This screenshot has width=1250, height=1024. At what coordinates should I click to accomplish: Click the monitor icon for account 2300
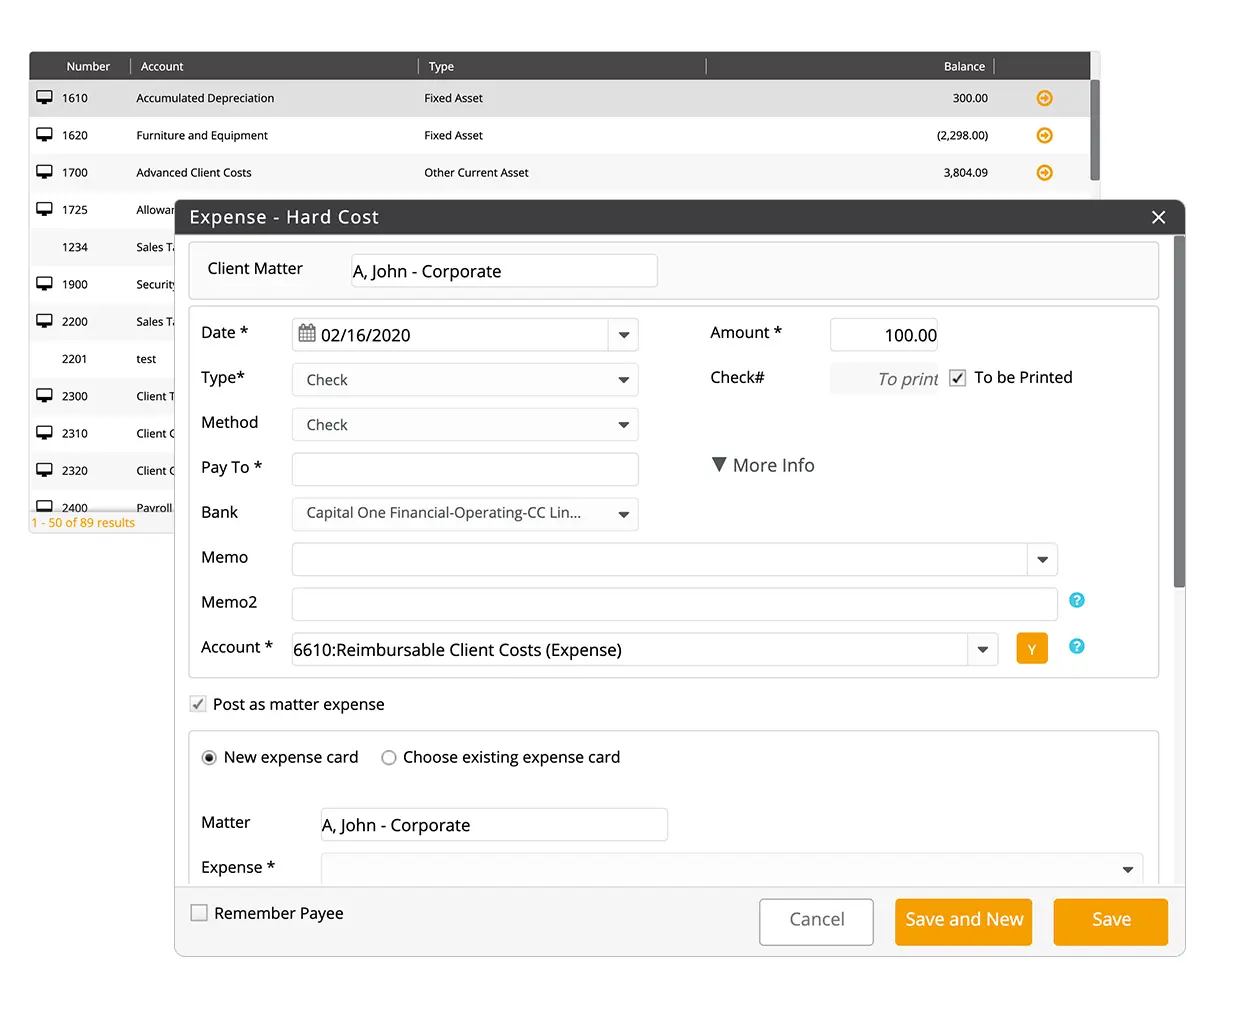44,396
